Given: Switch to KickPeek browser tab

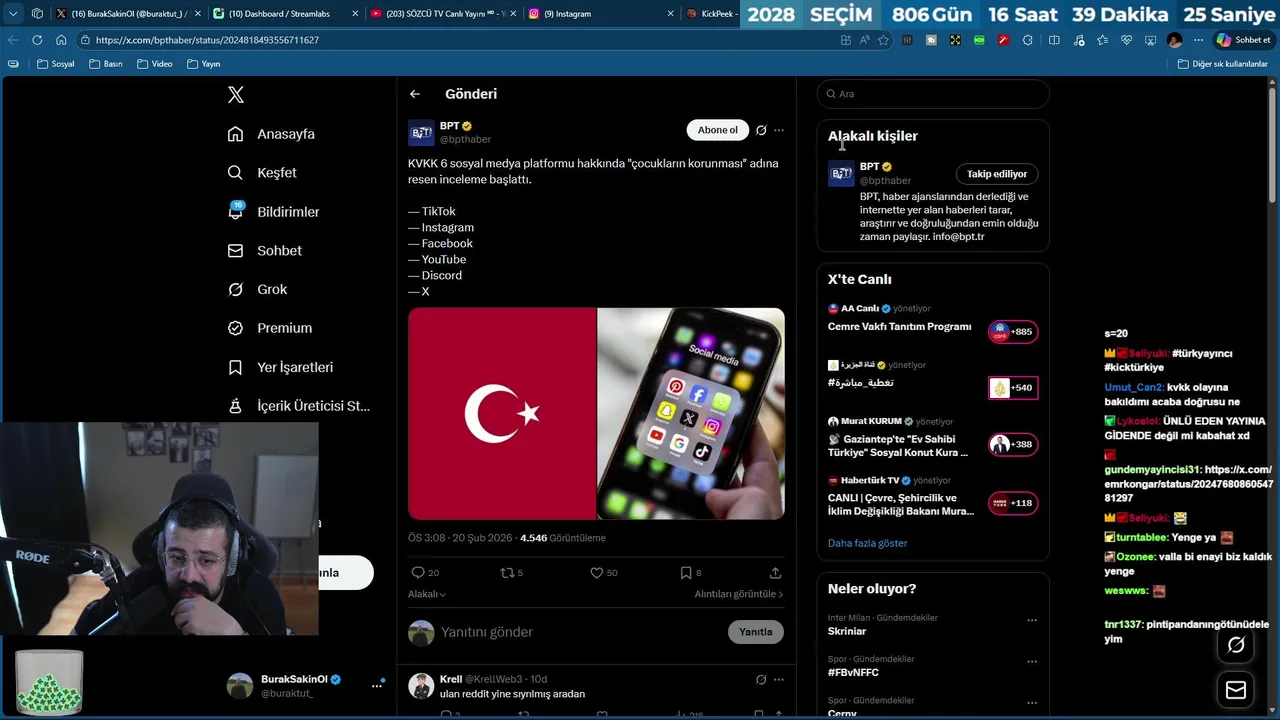Looking at the screenshot, I should (711, 14).
